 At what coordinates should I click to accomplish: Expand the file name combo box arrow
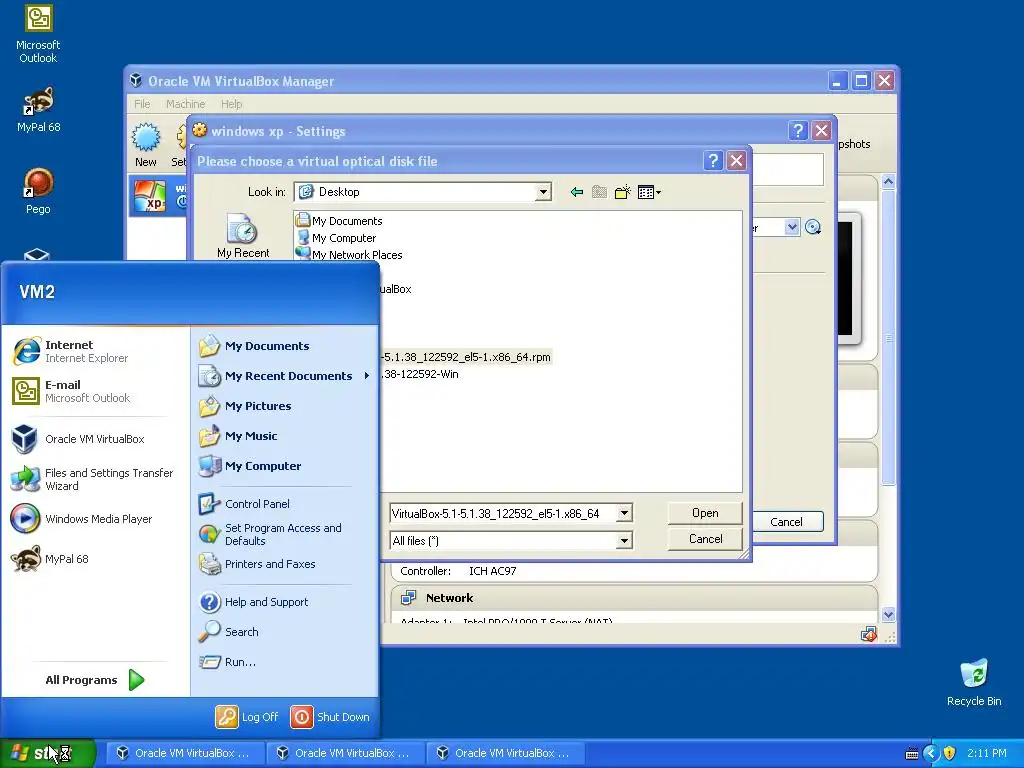(x=624, y=513)
